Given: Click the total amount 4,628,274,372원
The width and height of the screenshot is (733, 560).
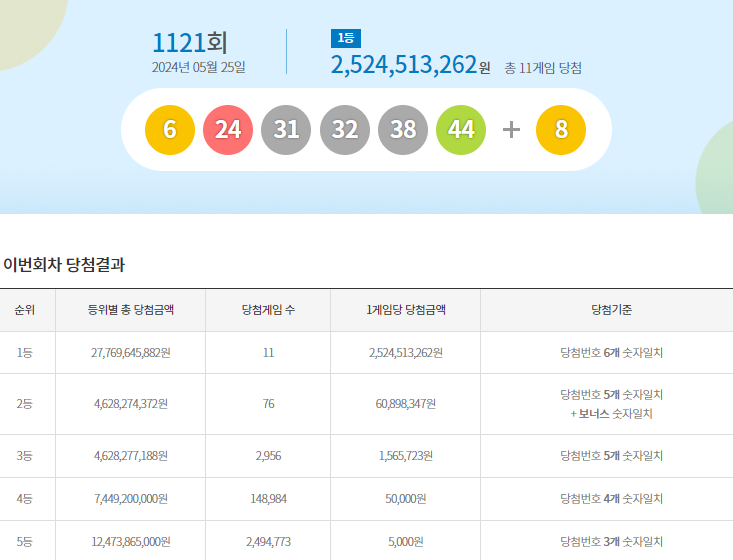Looking at the screenshot, I should point(130,404).
